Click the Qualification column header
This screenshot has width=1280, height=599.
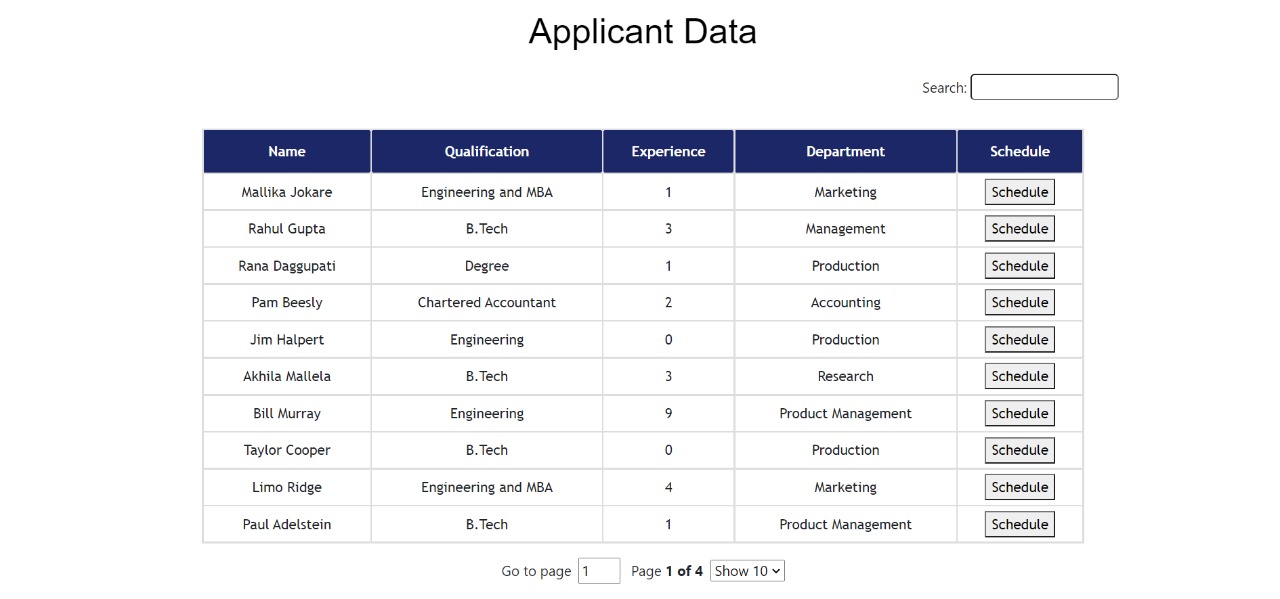(487, 151)
